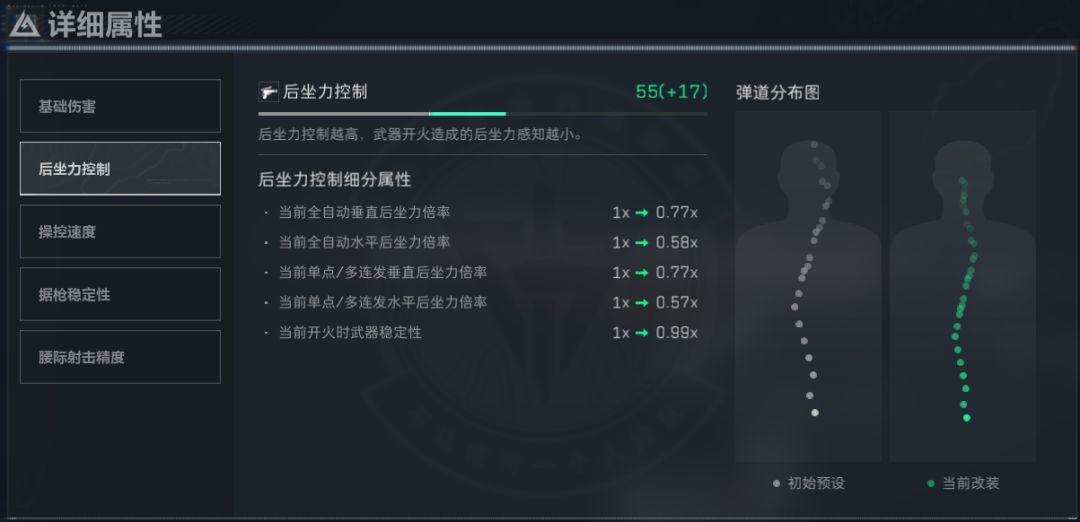Click the triangle logo beside 详细属性
Screen dimensions: 1080x522
(x=24, y=24)
